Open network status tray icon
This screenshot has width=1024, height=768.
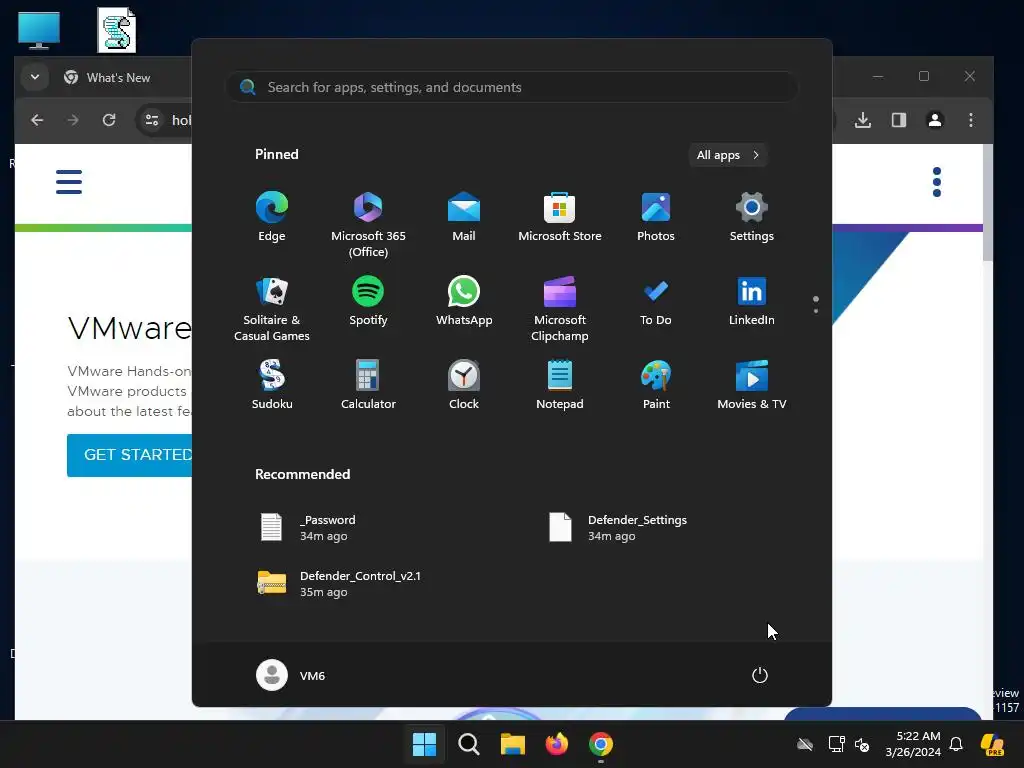tap(837, 744)
